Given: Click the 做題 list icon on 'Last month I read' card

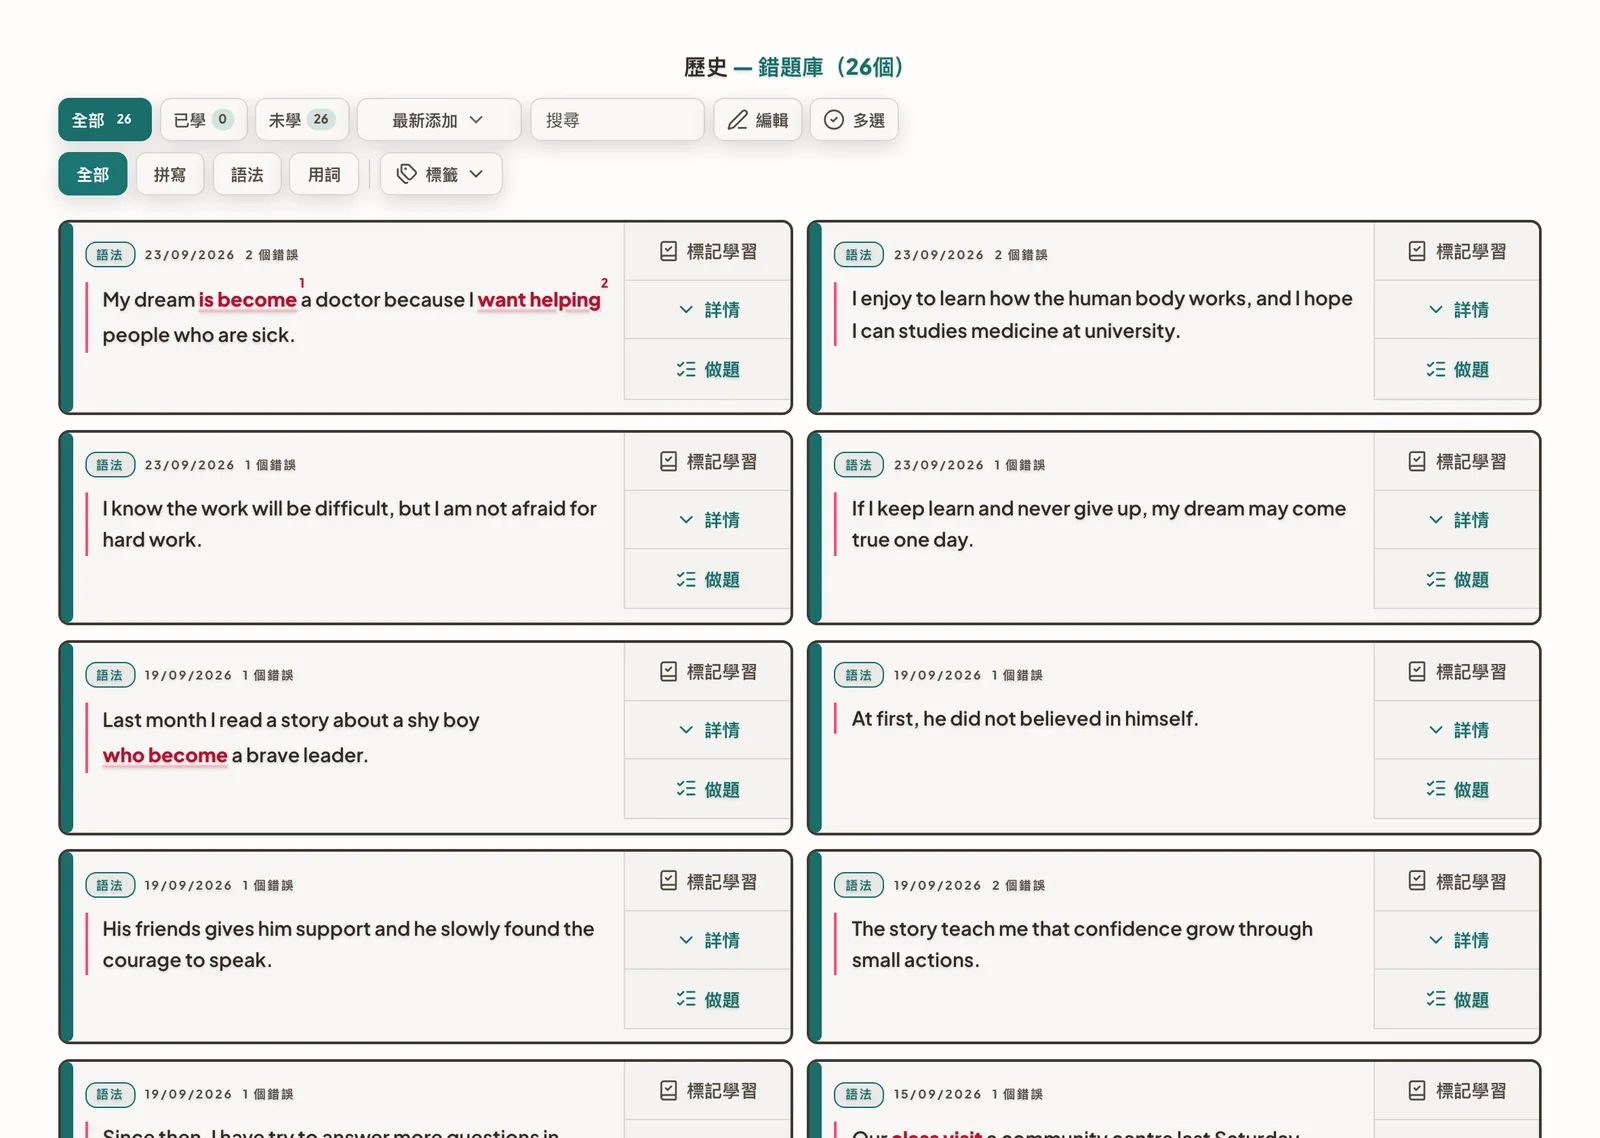Looking at the screenshot, I should tap(686, 789).
